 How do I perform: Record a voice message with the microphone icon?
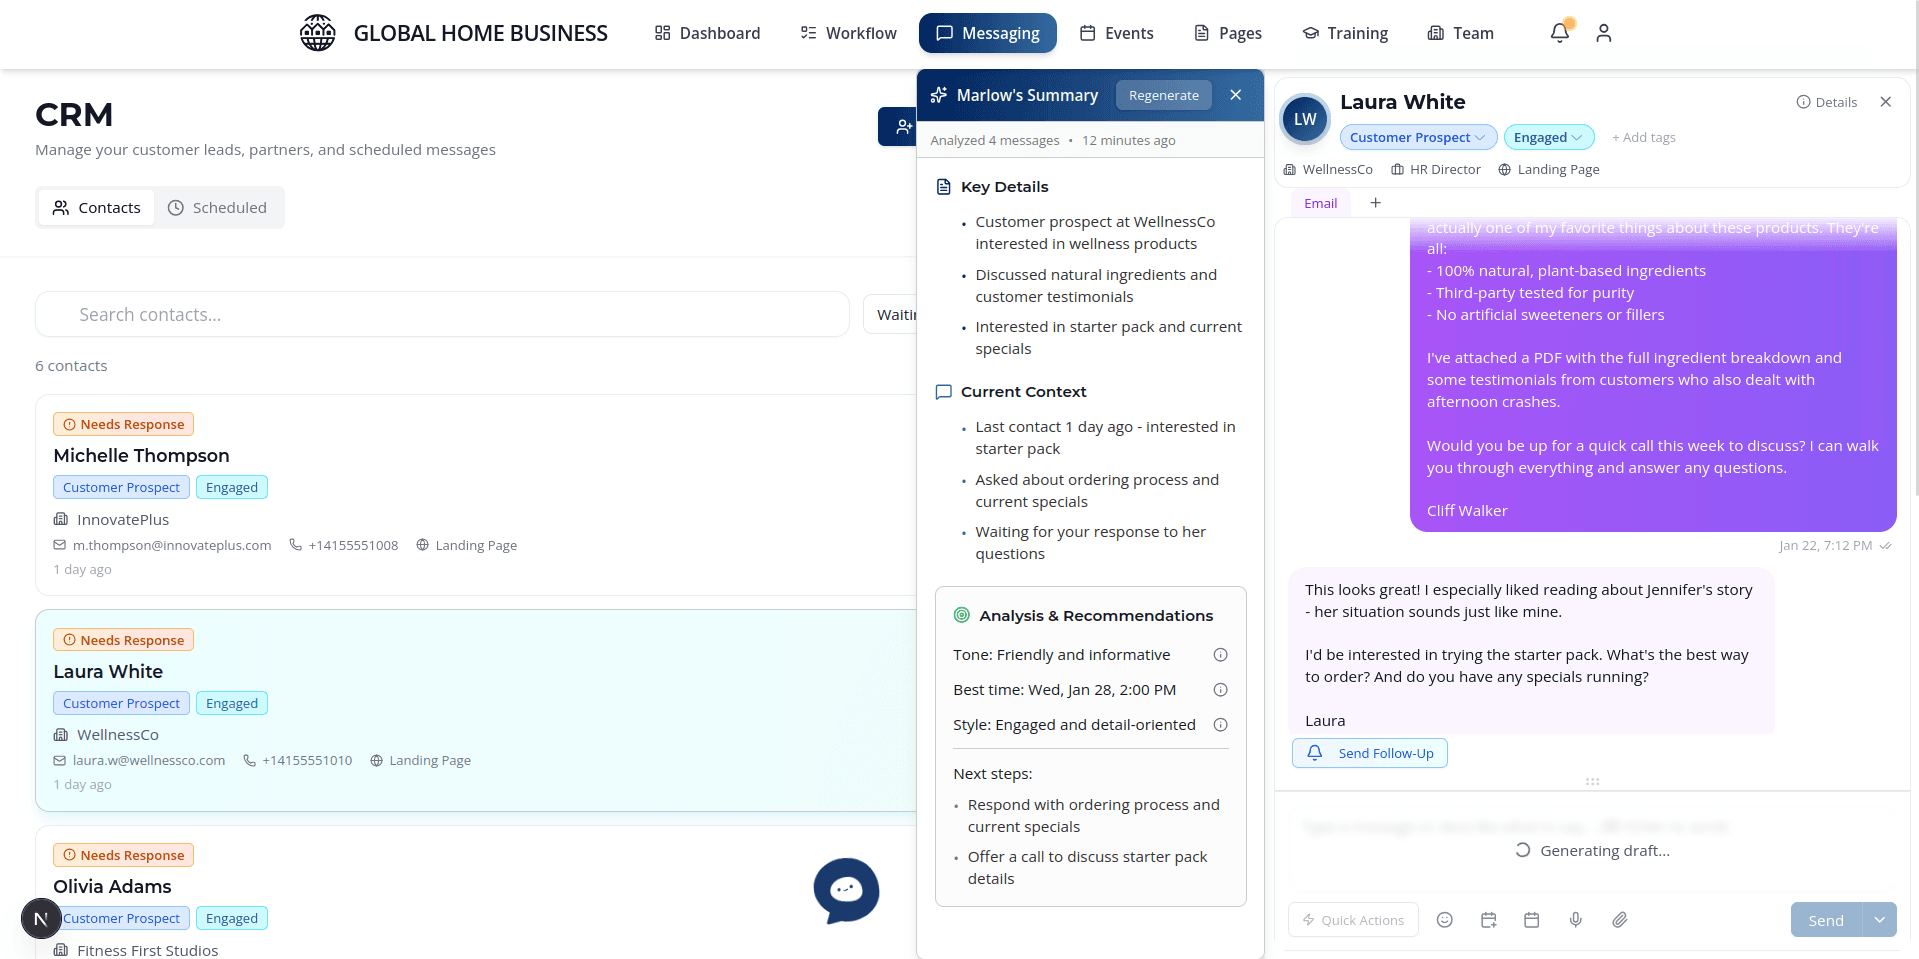[x=1576, y=920]
